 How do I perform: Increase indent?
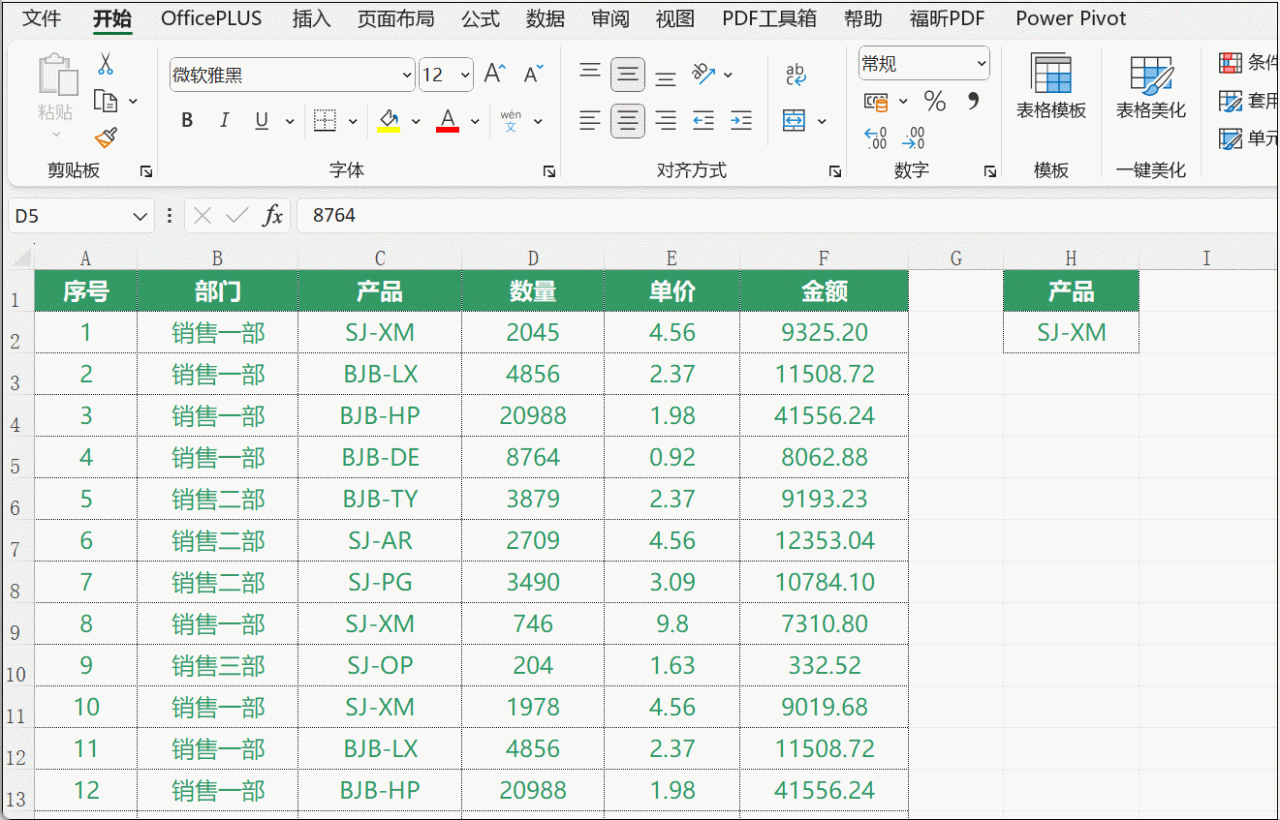(741, 121)
